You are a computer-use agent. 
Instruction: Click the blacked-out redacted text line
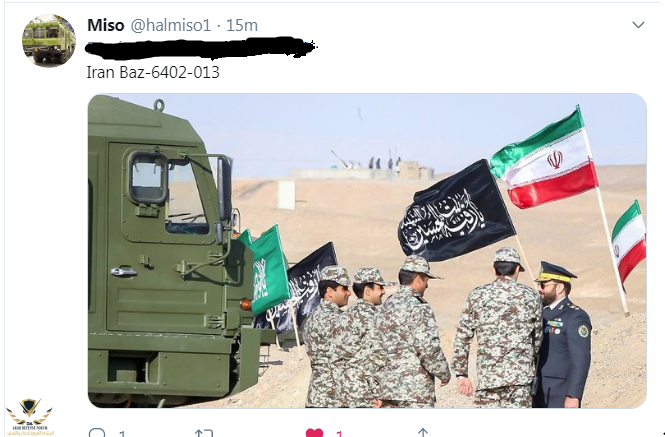tap(201, 48)
